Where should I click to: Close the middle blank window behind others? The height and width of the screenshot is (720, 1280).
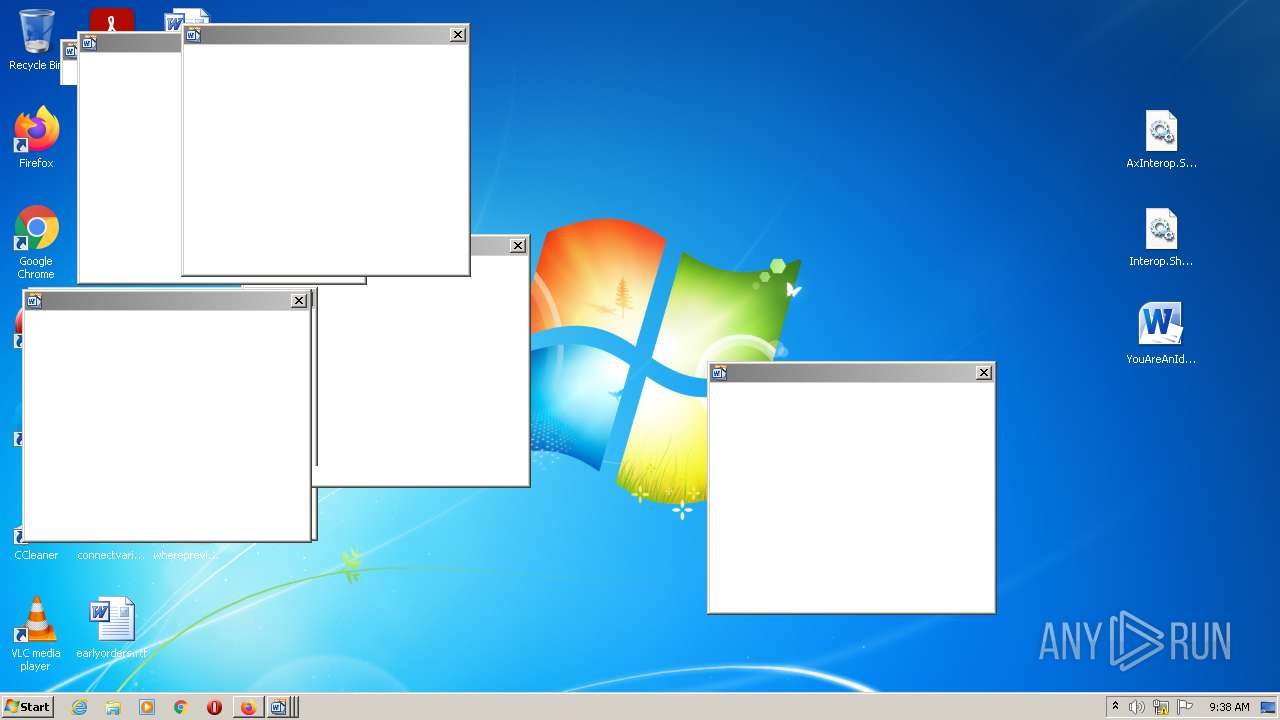518,245
